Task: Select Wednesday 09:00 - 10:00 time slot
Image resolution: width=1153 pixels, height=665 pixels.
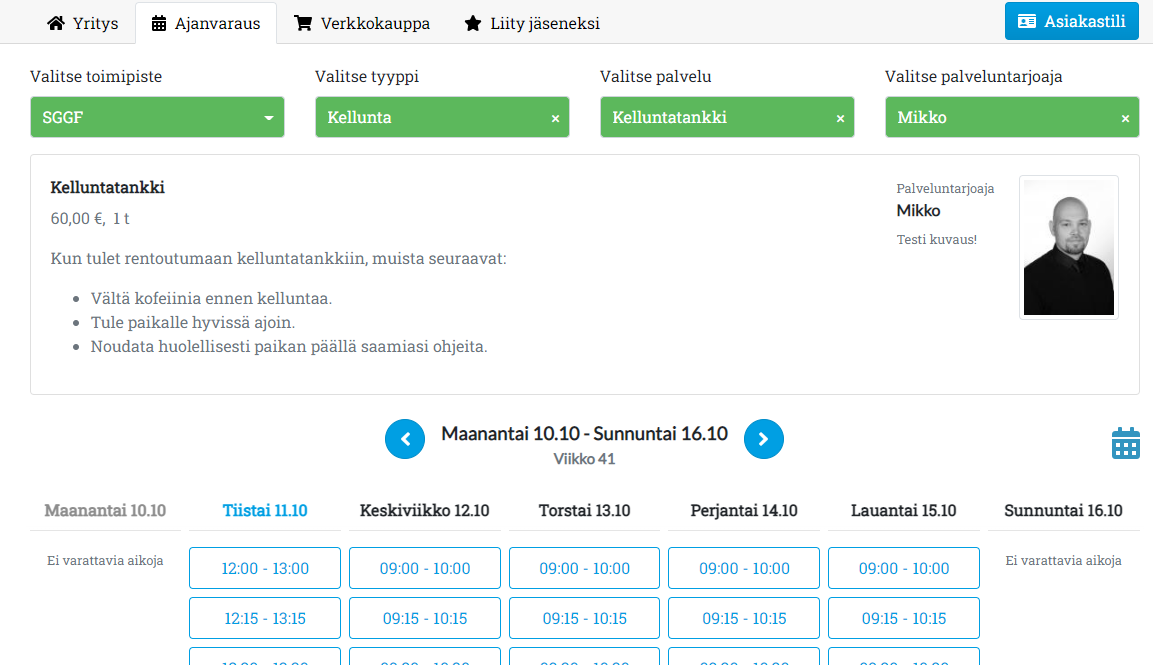Action: click(425, 568)
